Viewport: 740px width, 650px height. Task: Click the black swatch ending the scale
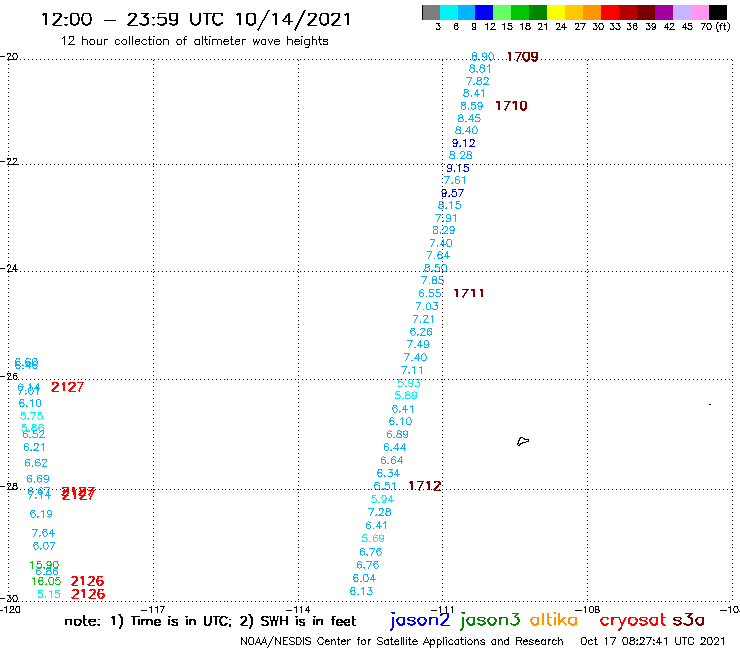717,12
